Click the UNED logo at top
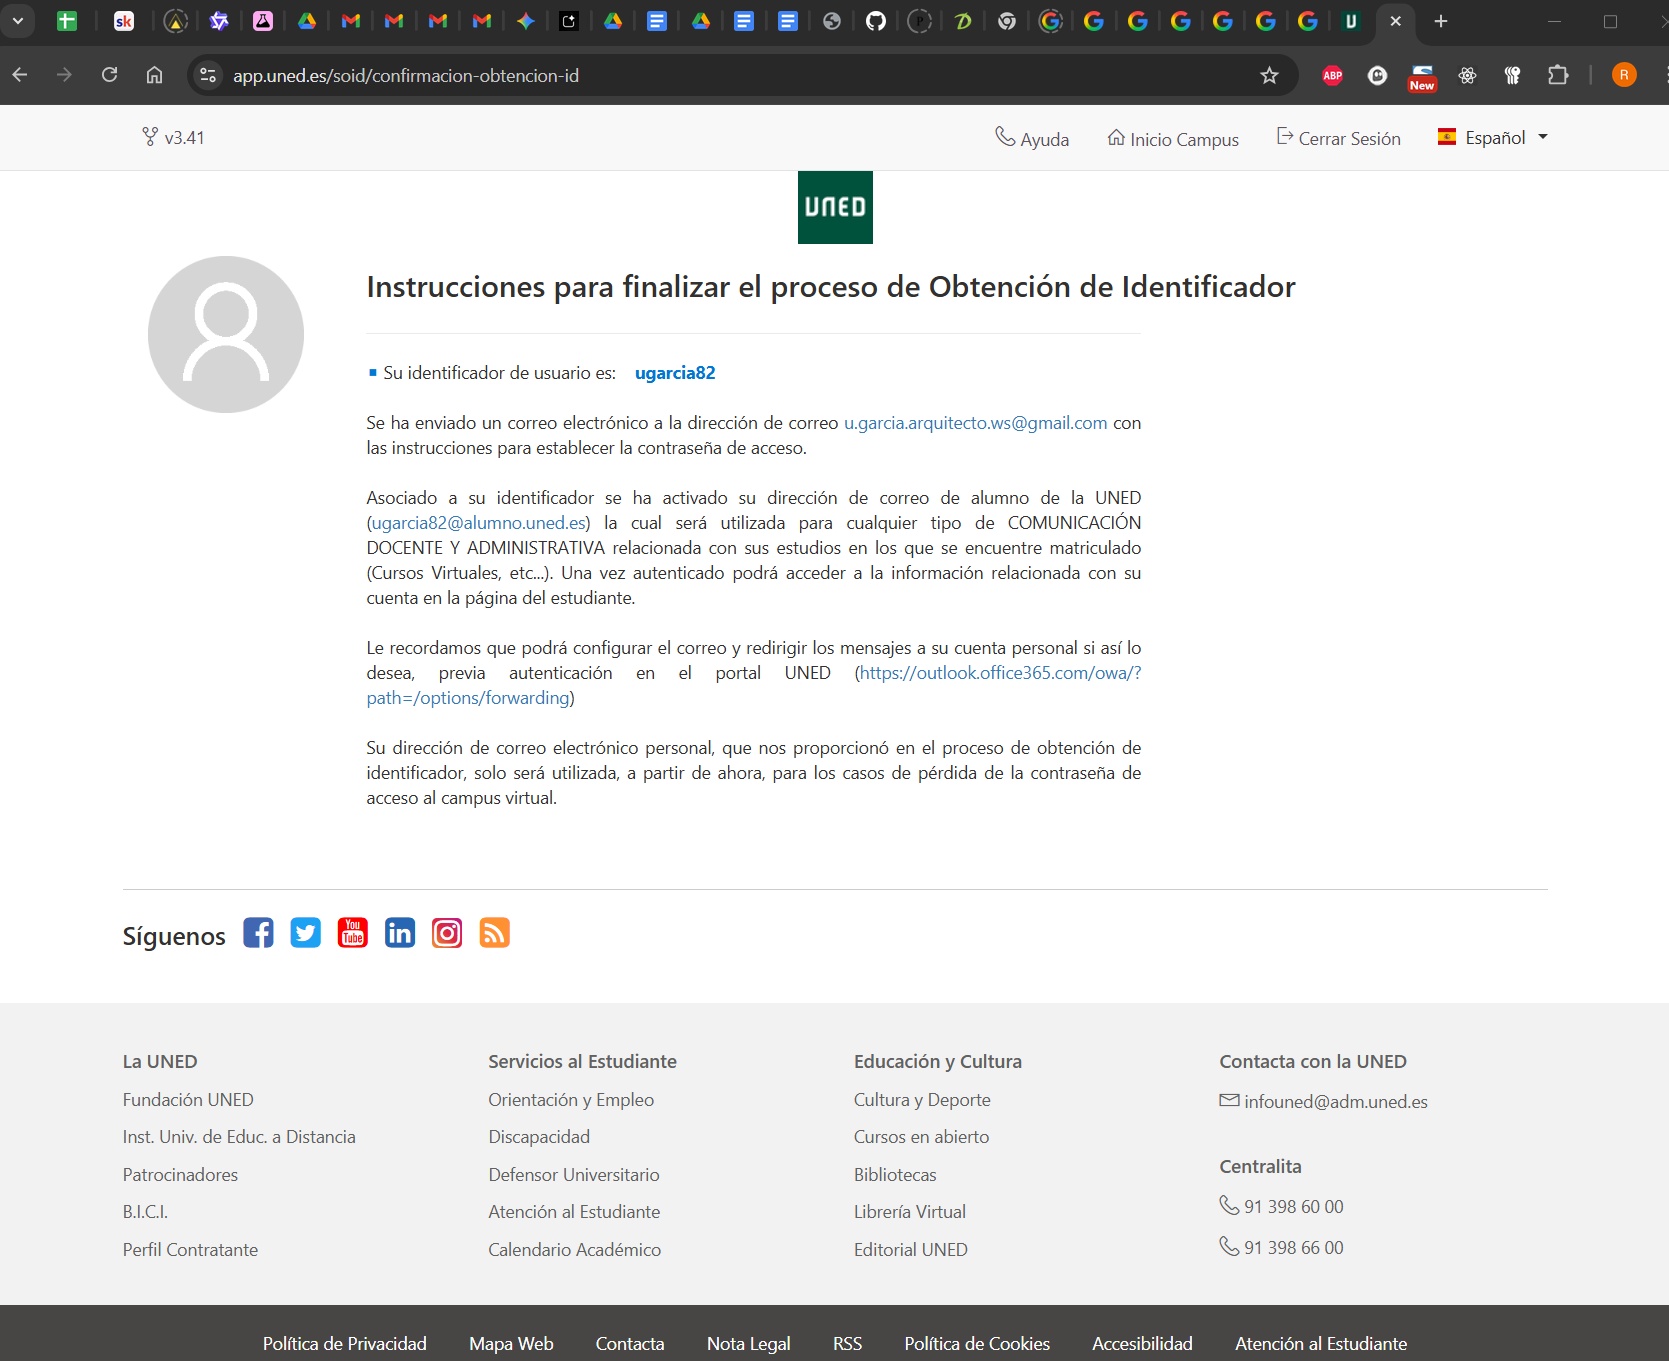Viewport: 1669px width, 1361px height. click(x=835, y=208)
